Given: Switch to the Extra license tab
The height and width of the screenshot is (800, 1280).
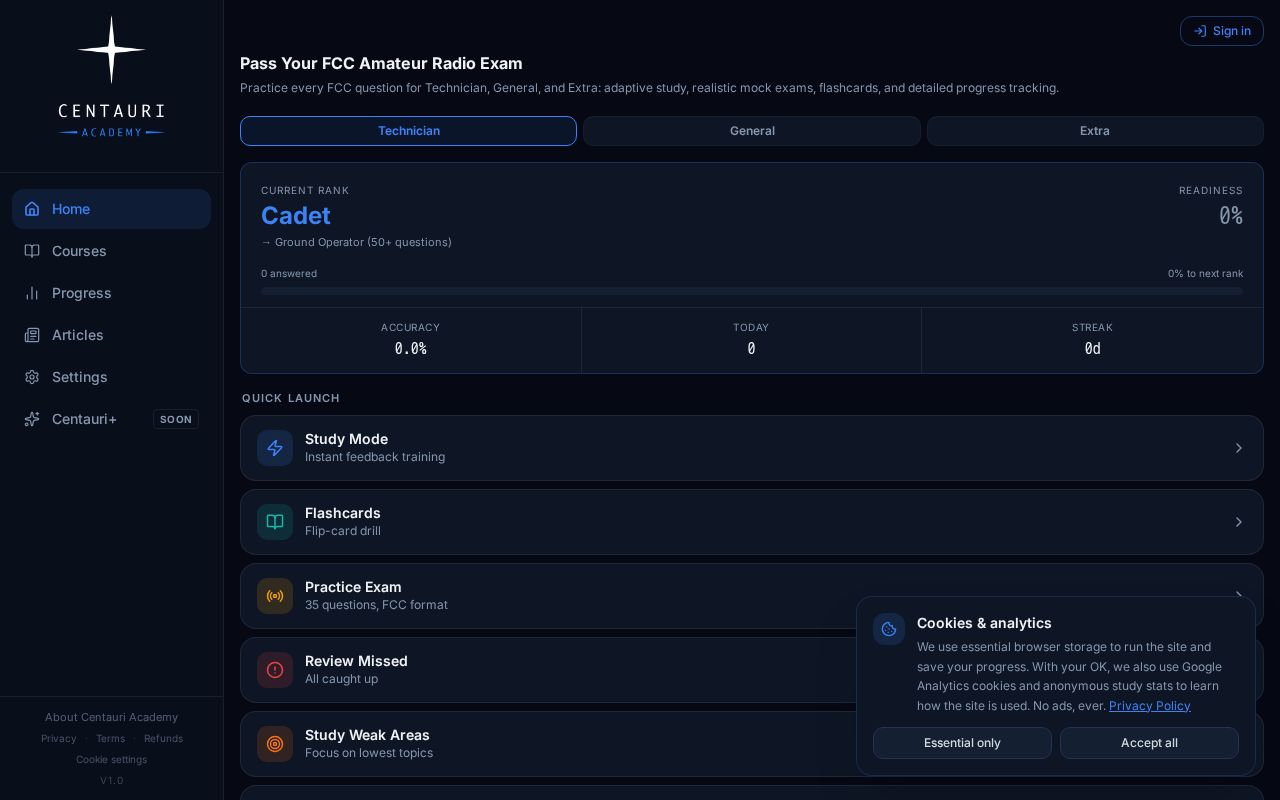Looking at the screenshot, I should tap(1095, 131).
